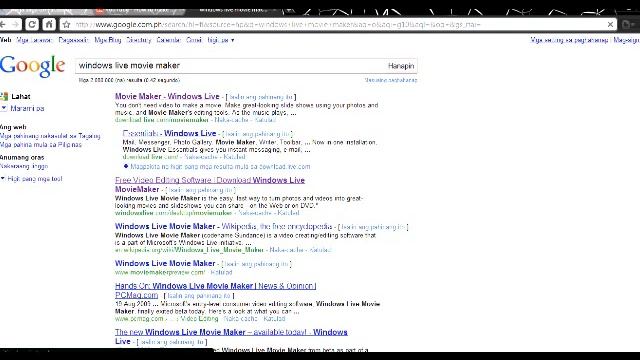The width and height of the screenshot is (640, 360).
Task: Select Web in top navigation bar
Action: 6,40
